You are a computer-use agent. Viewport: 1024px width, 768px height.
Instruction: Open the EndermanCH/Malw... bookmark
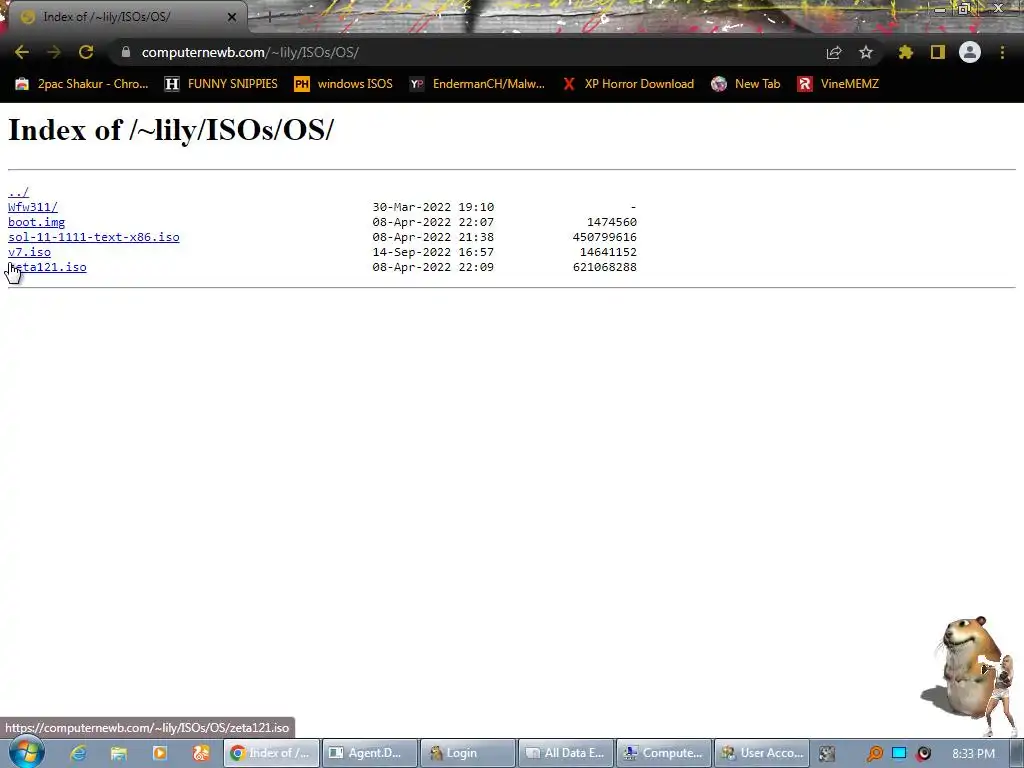(x=477, y=84)
